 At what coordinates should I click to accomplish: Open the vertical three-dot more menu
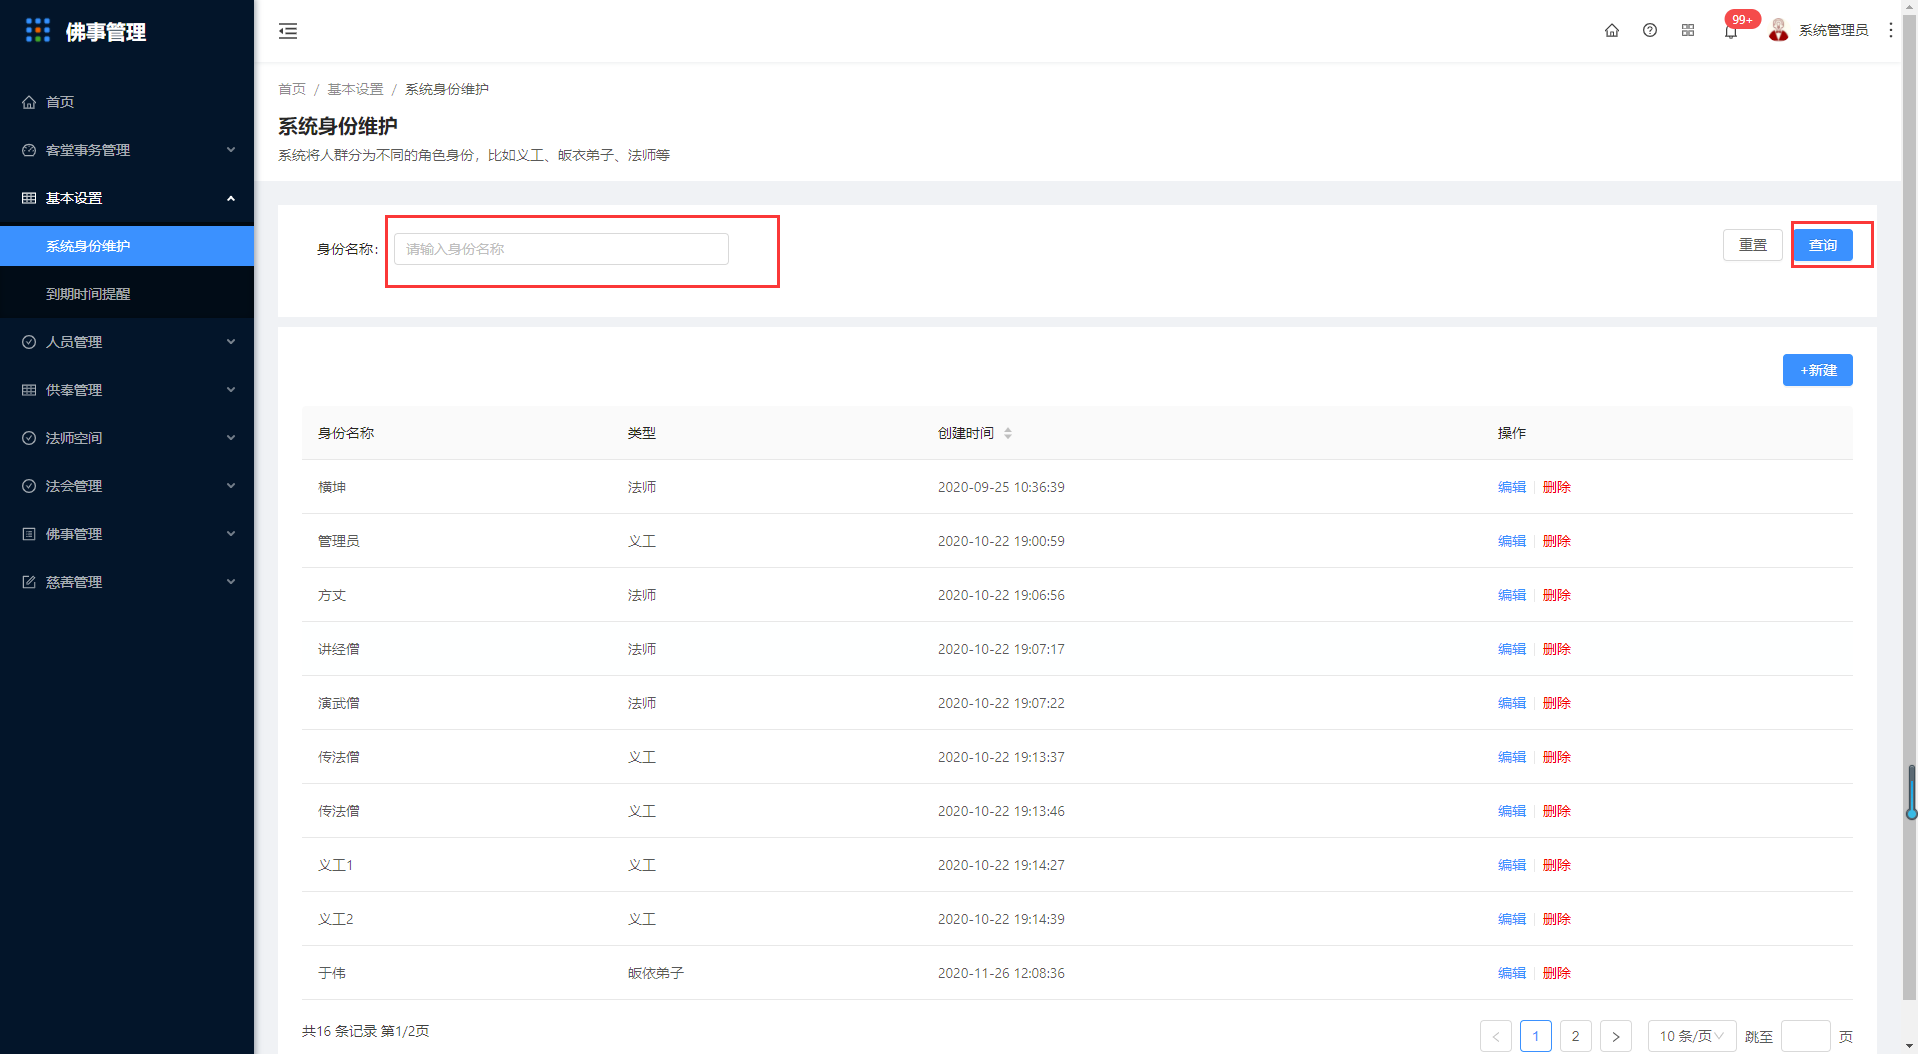point(1890,30)
